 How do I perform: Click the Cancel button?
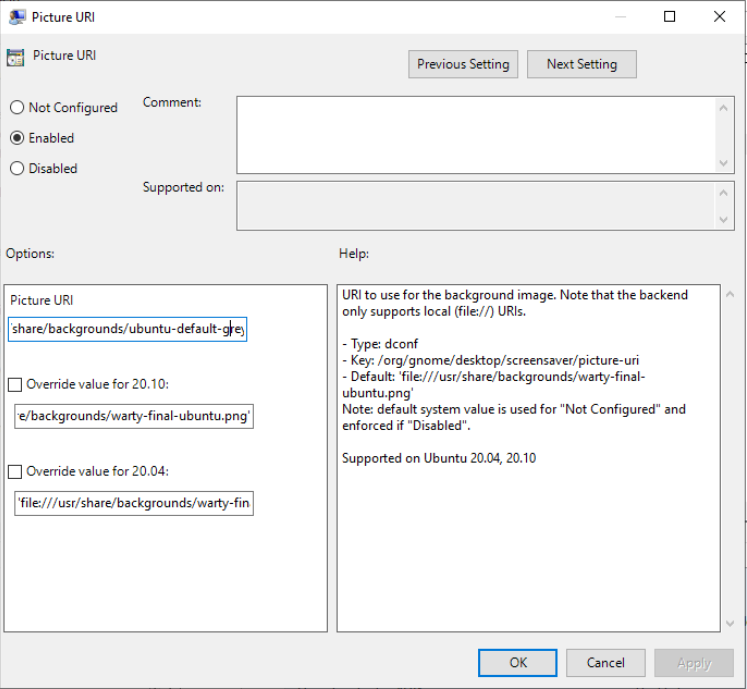pos(606,663)
